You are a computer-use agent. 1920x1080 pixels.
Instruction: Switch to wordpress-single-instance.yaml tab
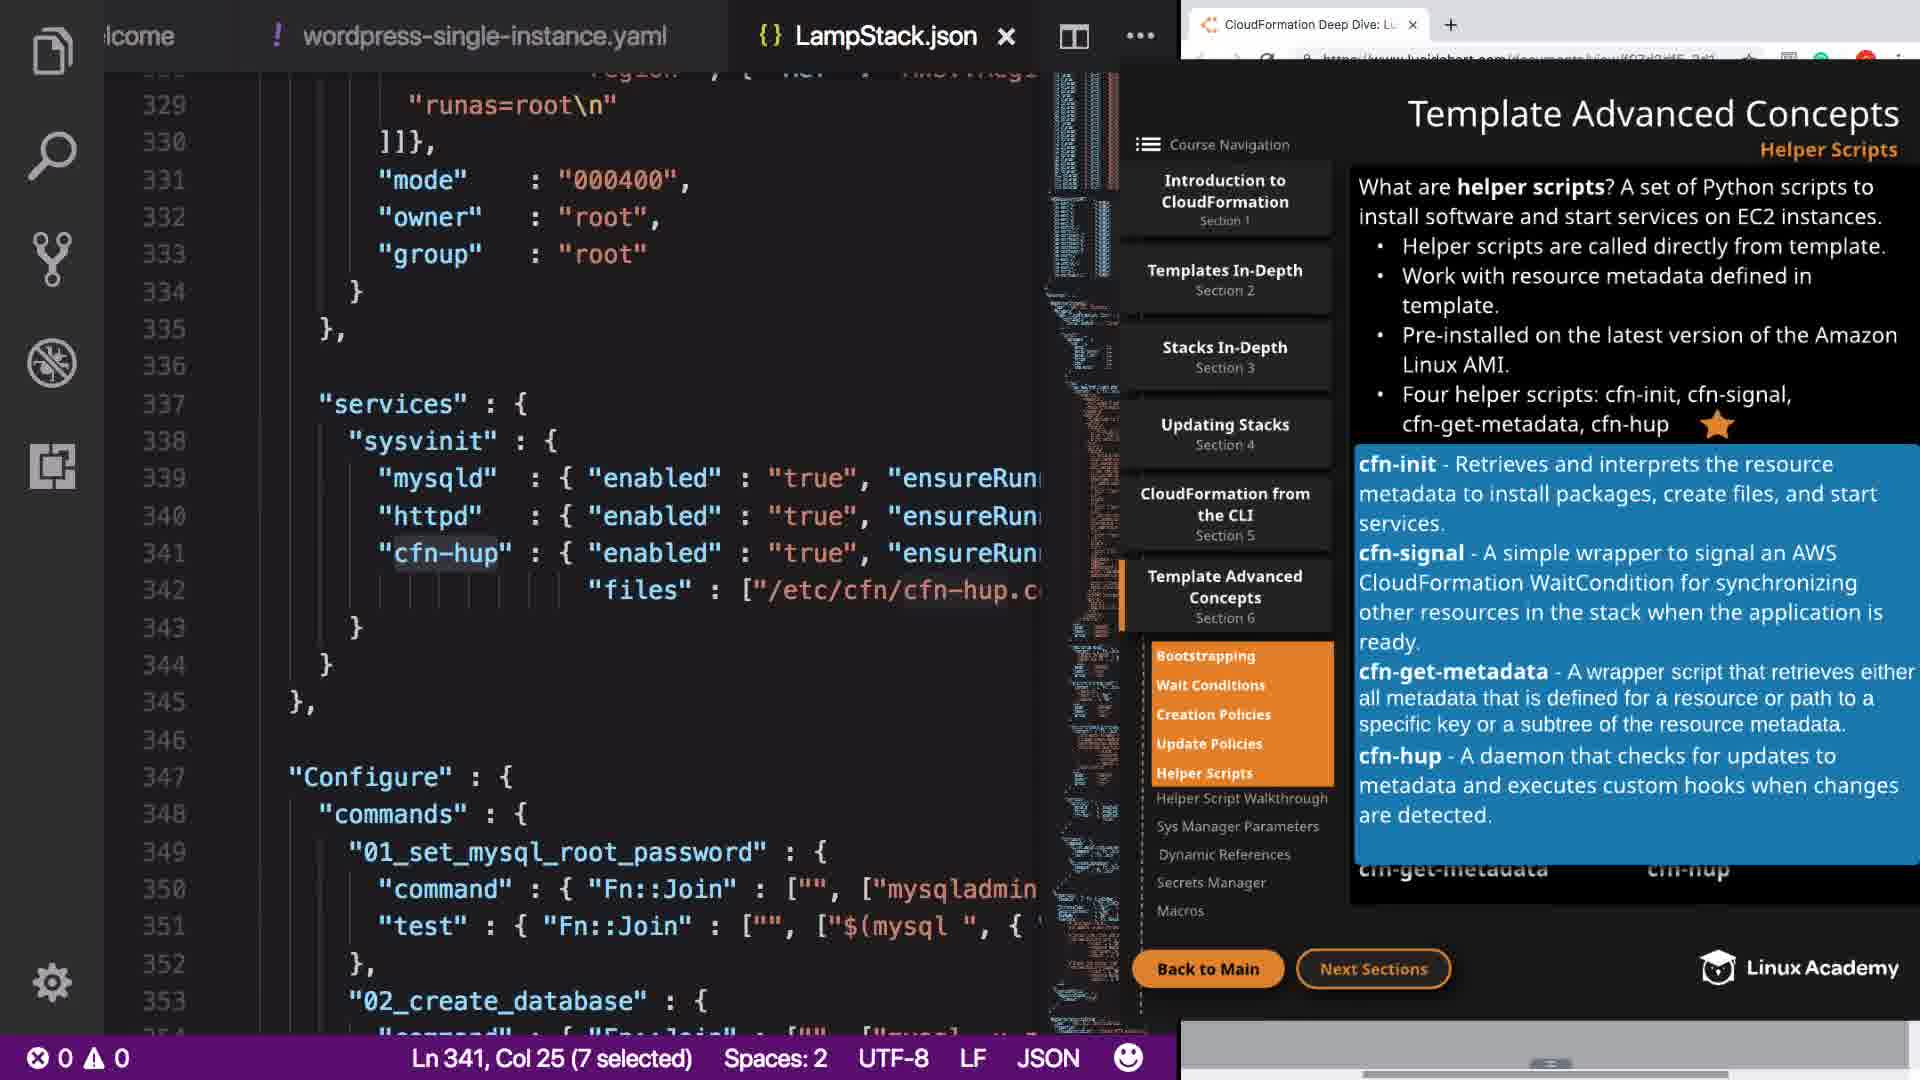pos(484,36)
